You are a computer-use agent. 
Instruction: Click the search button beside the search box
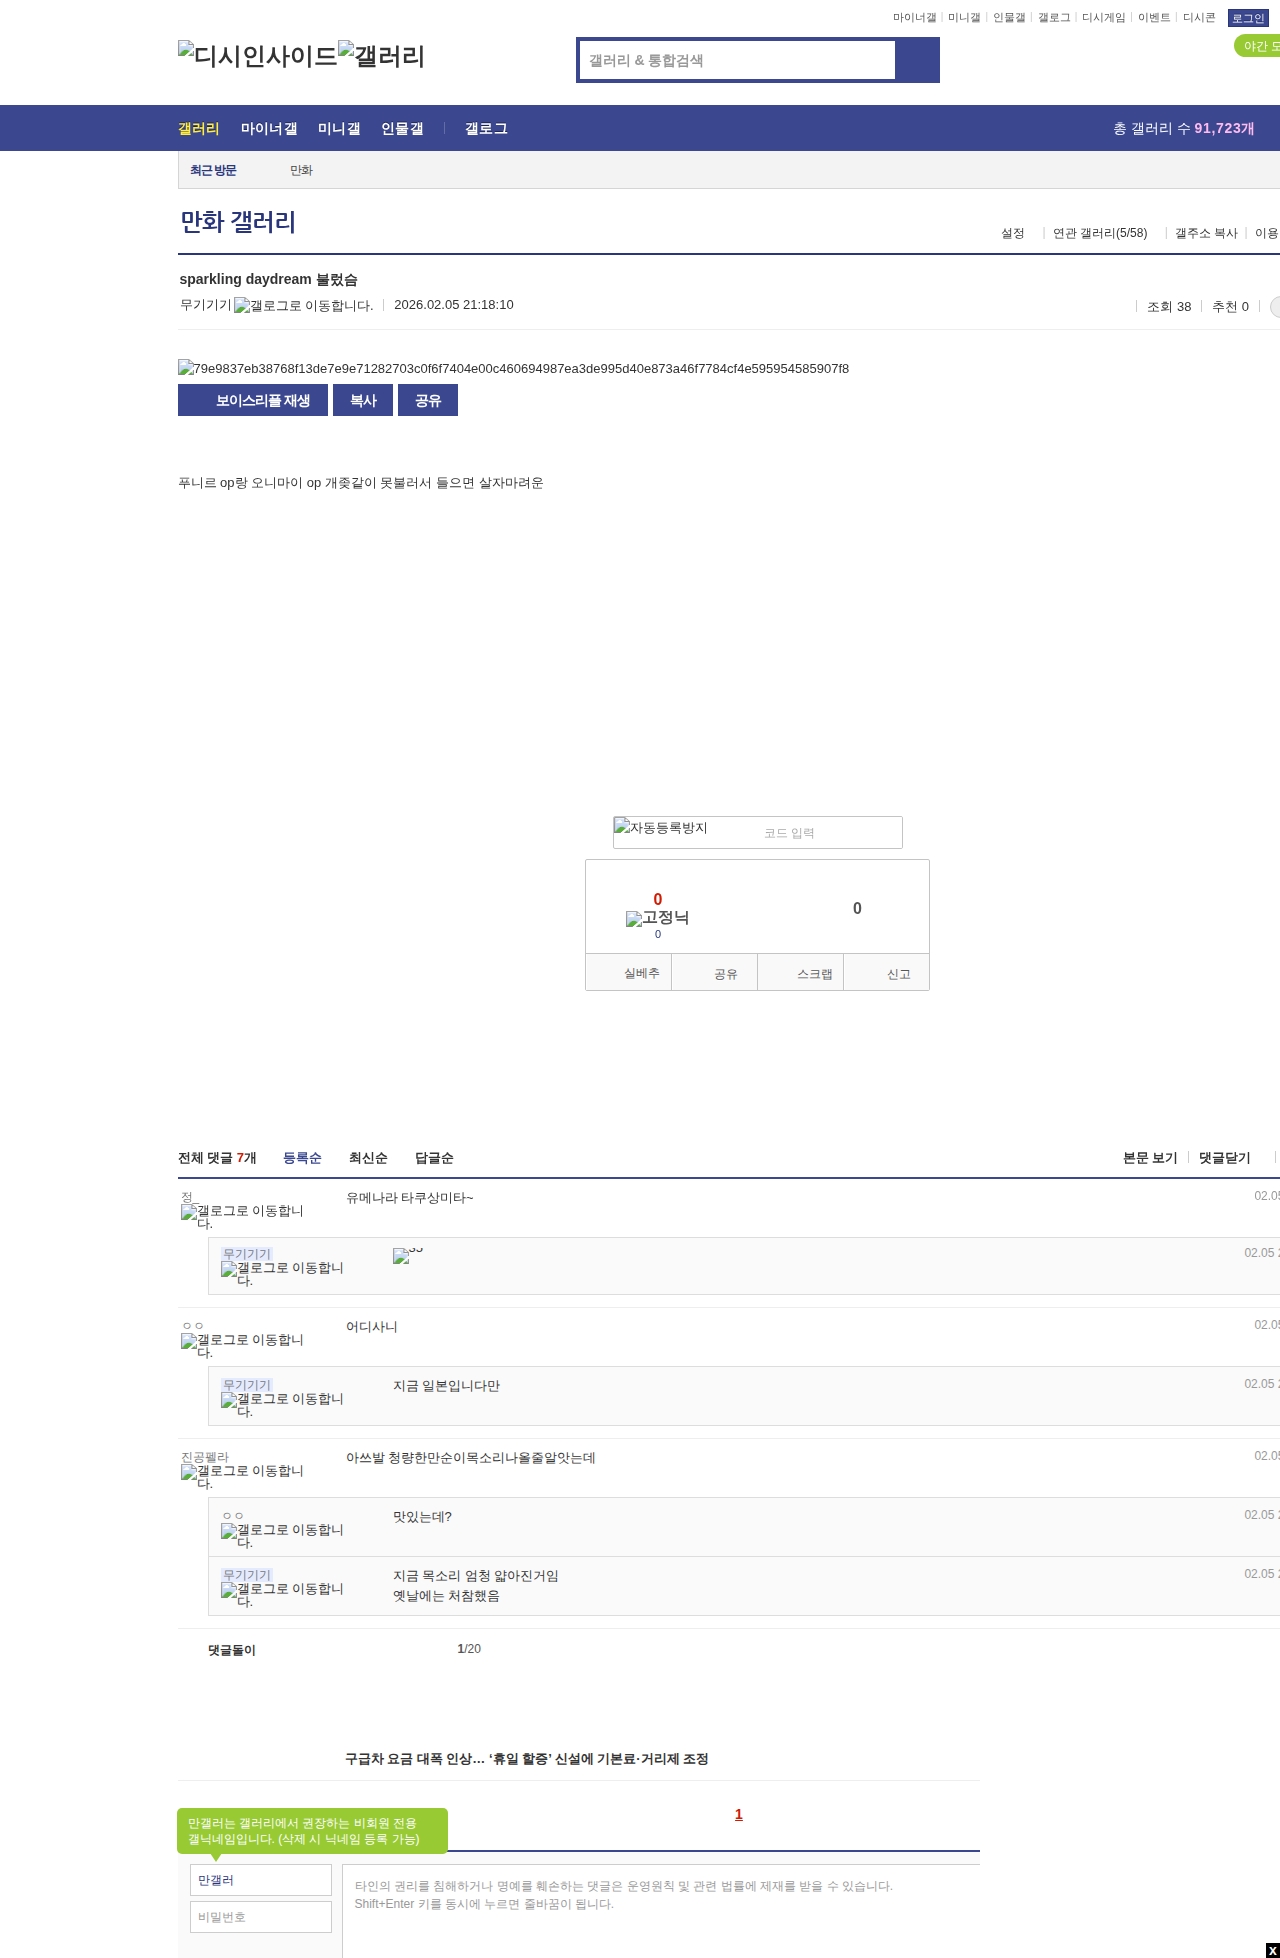[x=916, y=60]
